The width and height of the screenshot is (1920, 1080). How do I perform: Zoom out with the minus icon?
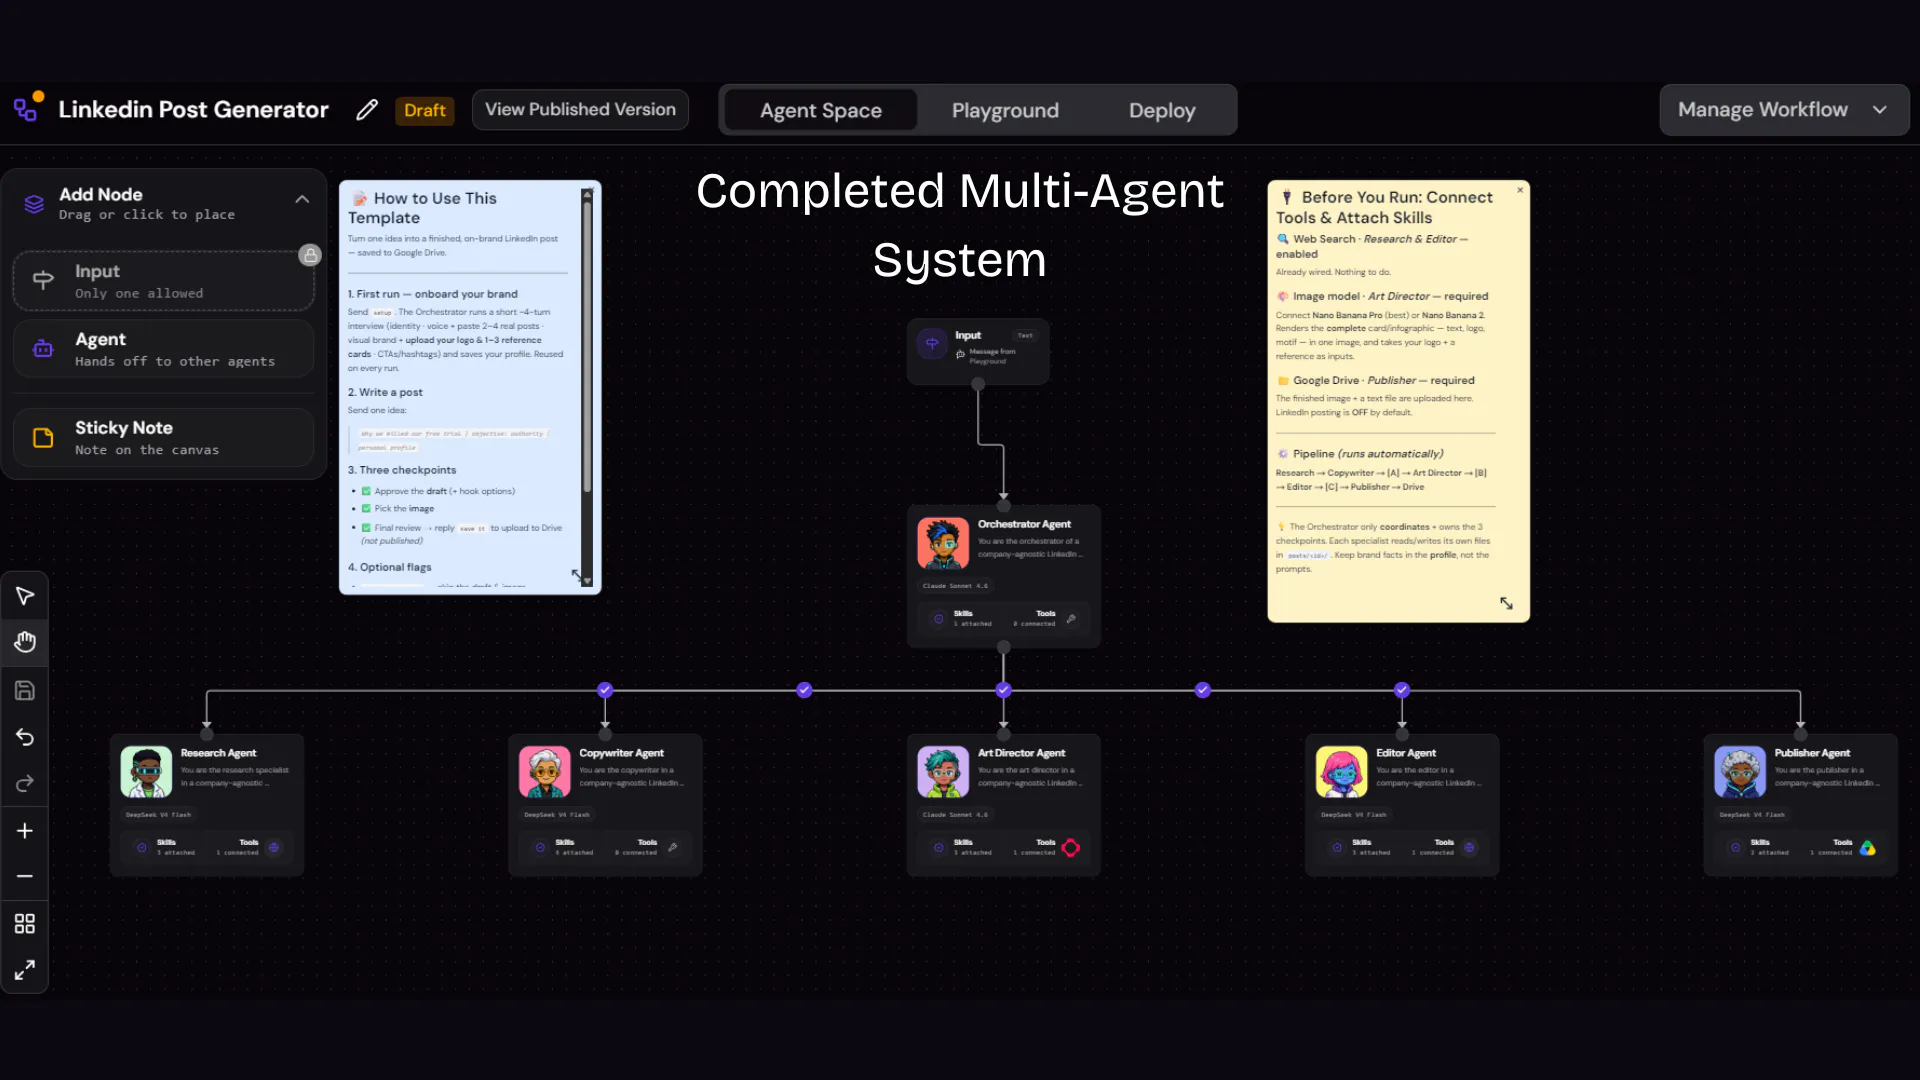25,876
